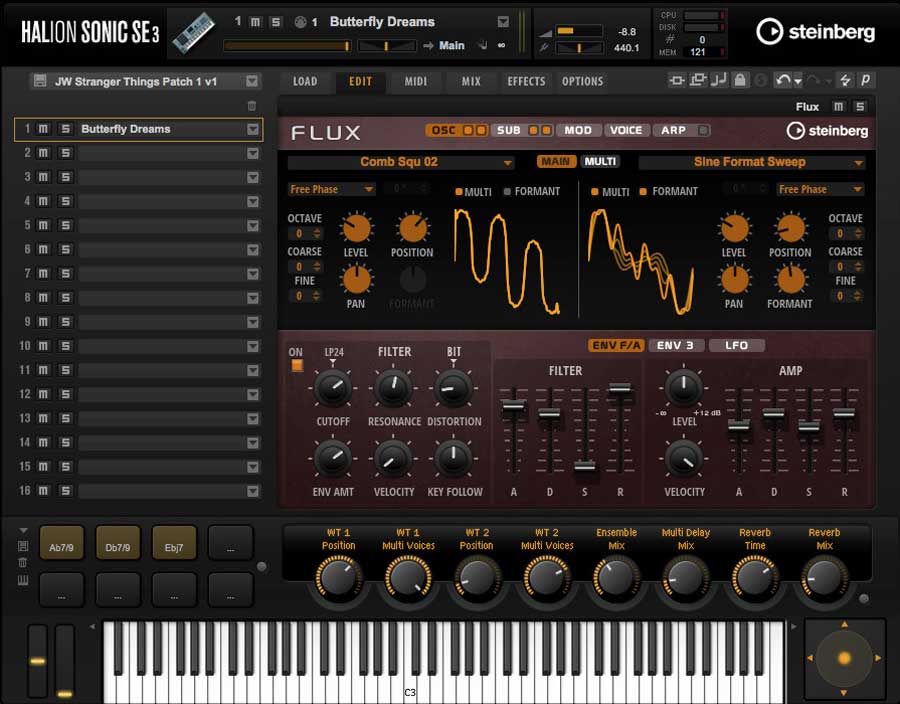The image size is (900, 704).
Task: Mute slot 2 in the slot list
Action: (43, 153)
